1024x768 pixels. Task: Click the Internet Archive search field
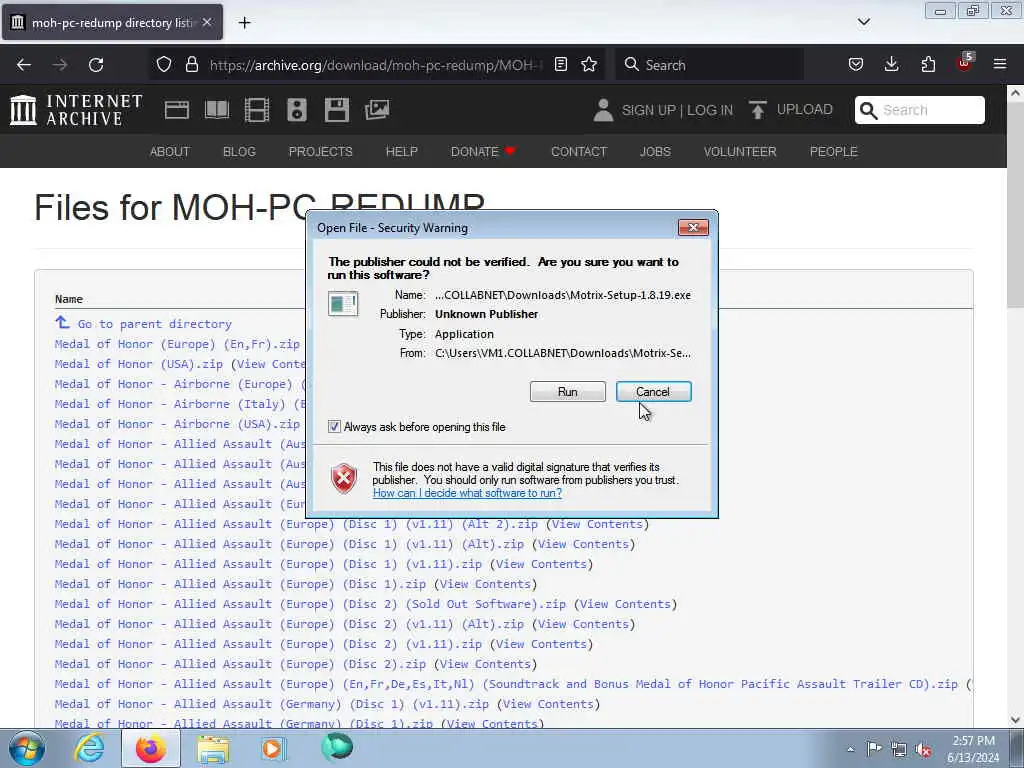point(920,110)
